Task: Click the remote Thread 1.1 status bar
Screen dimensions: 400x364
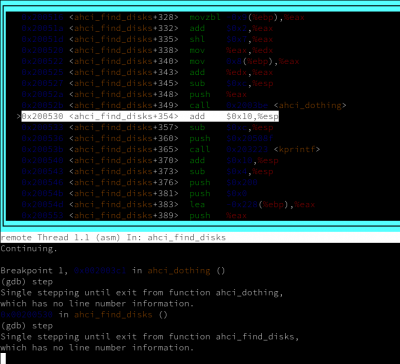Action: [200, 237]
